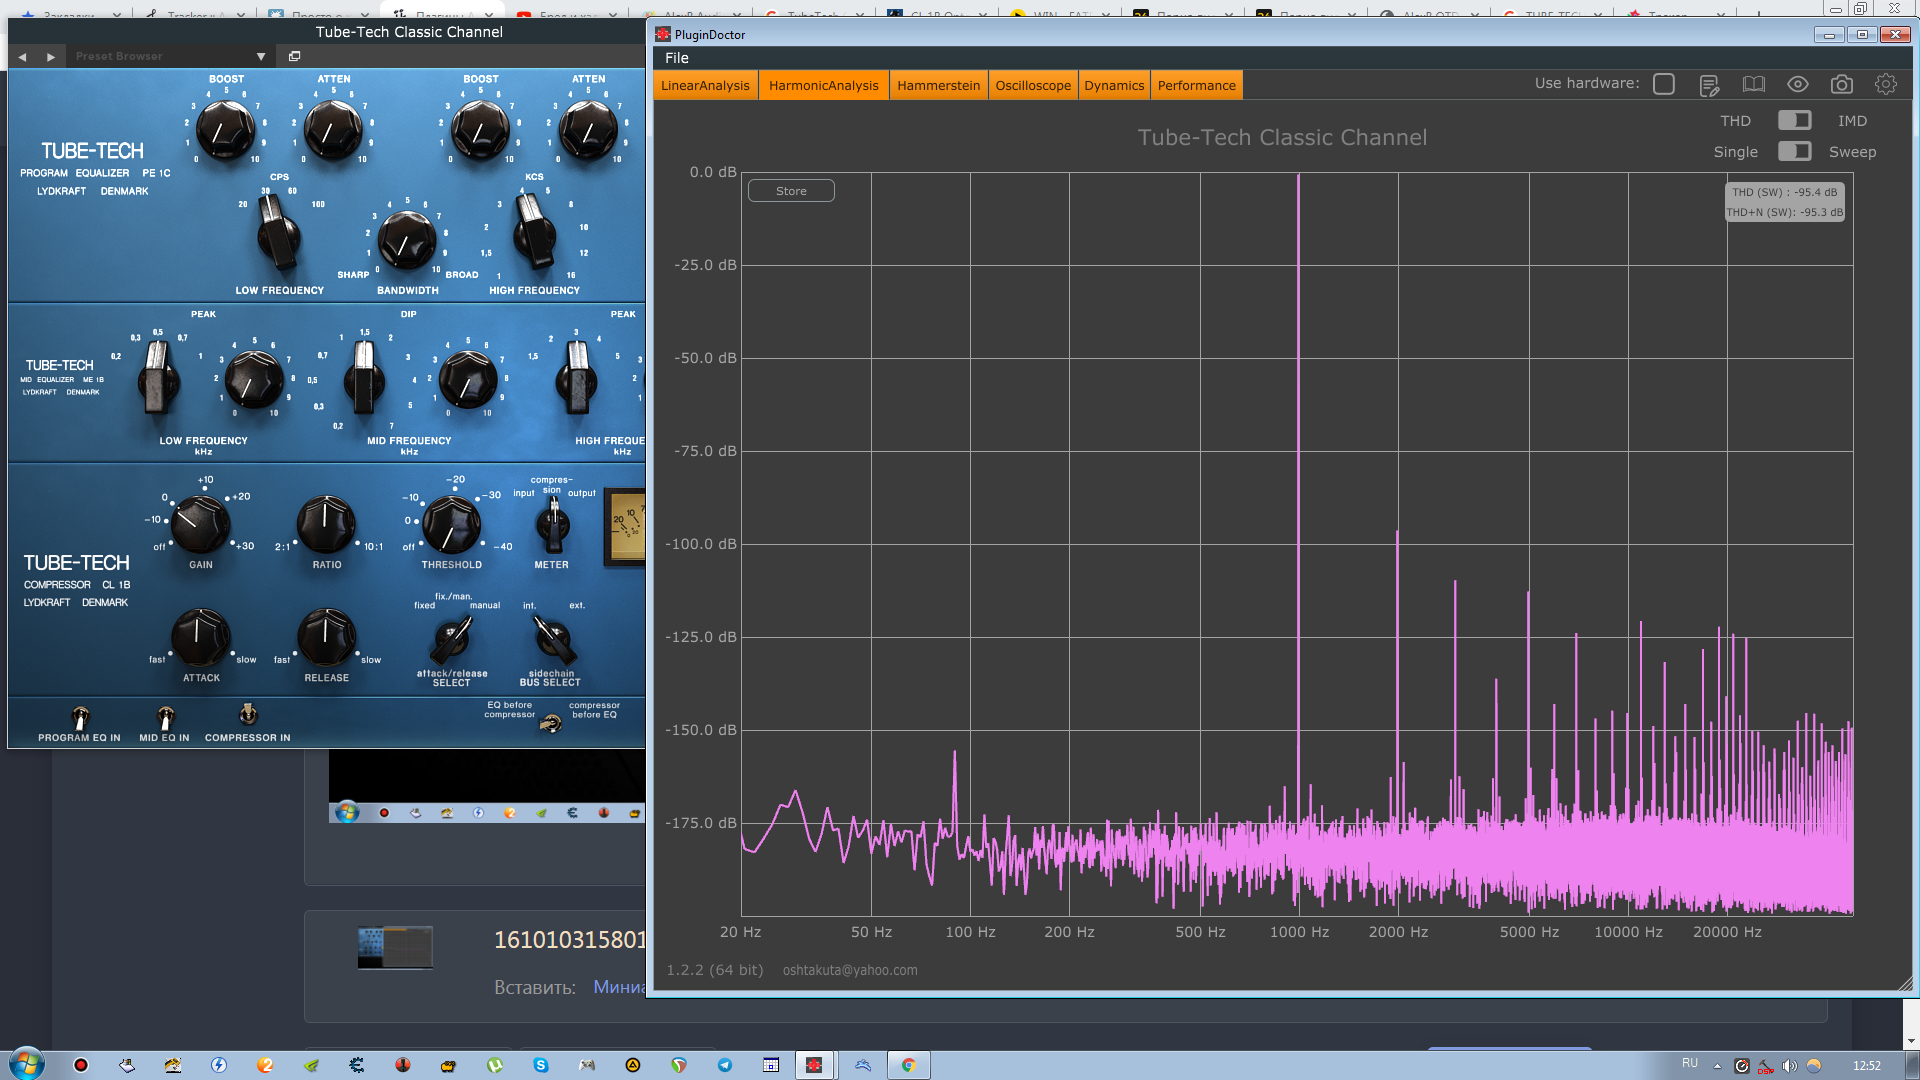The image size is (1920, 1080).
Task: Click the eye view icon in PluginDoctor
Action: 1798,85
